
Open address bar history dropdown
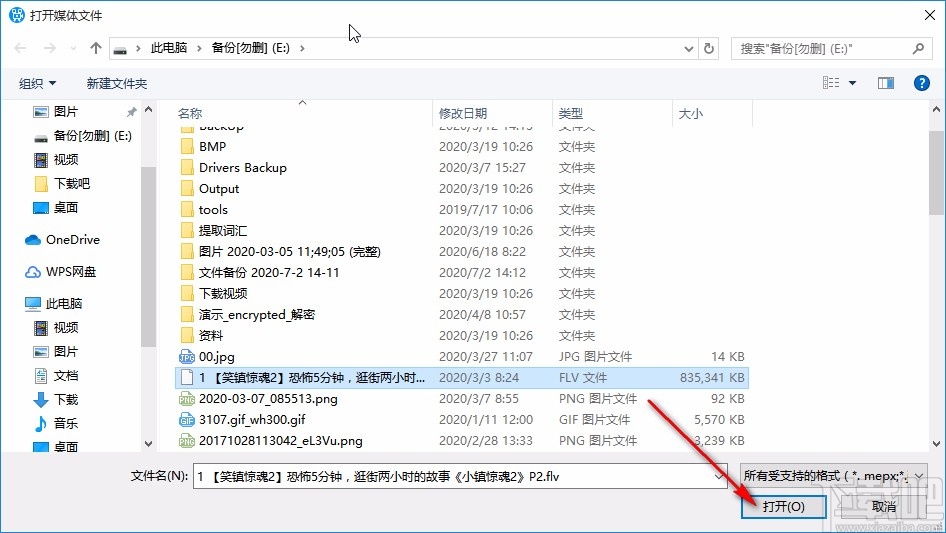[688, 48]
